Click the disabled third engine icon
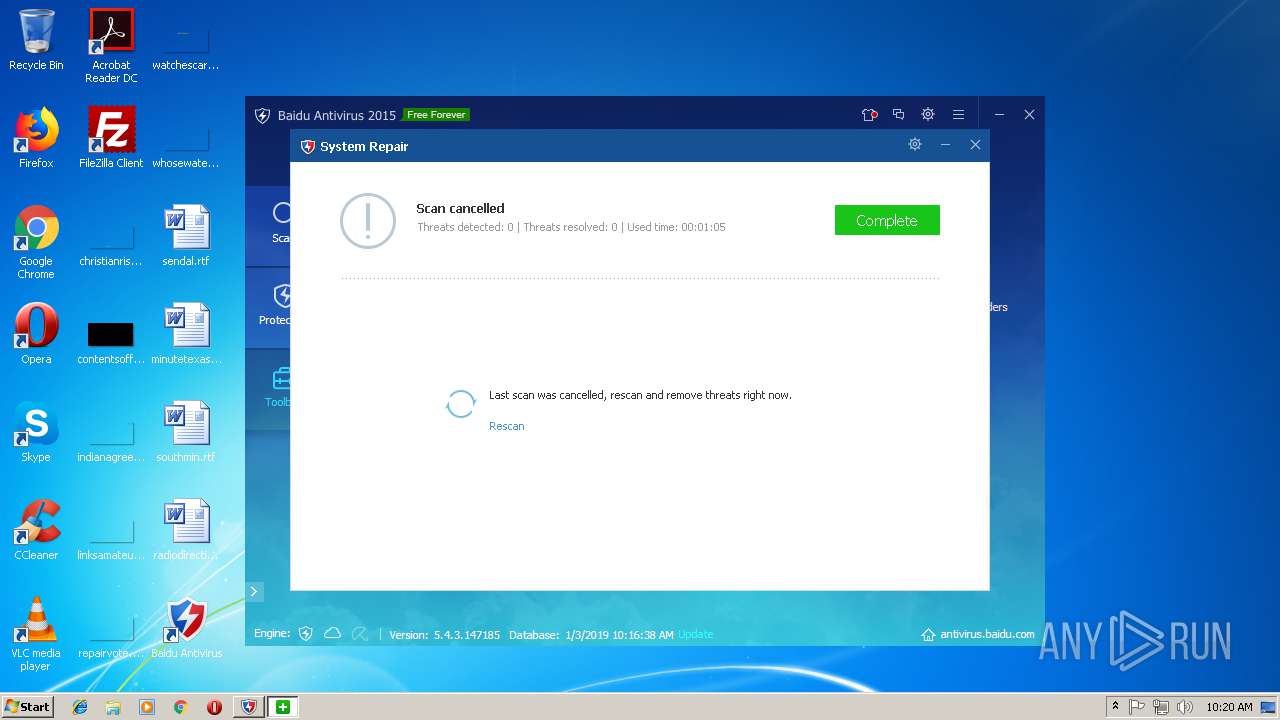This screenshot has height=720, width=1280. (360, 634)
